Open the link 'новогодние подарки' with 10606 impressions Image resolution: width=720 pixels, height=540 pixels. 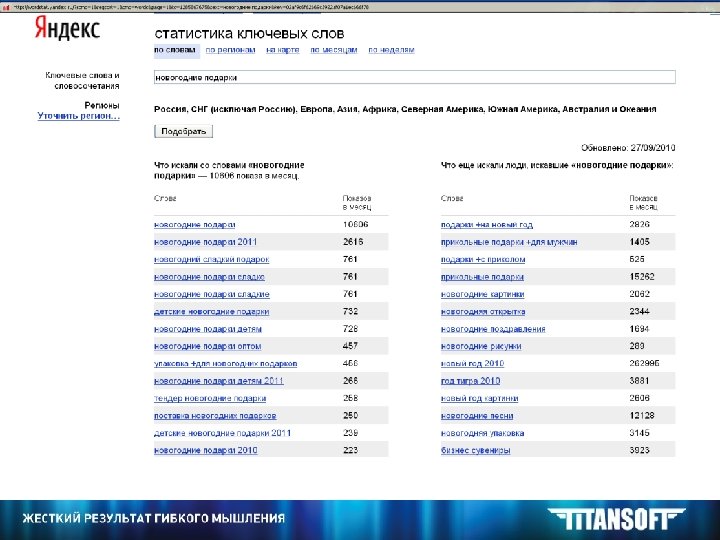pos(195,225)
